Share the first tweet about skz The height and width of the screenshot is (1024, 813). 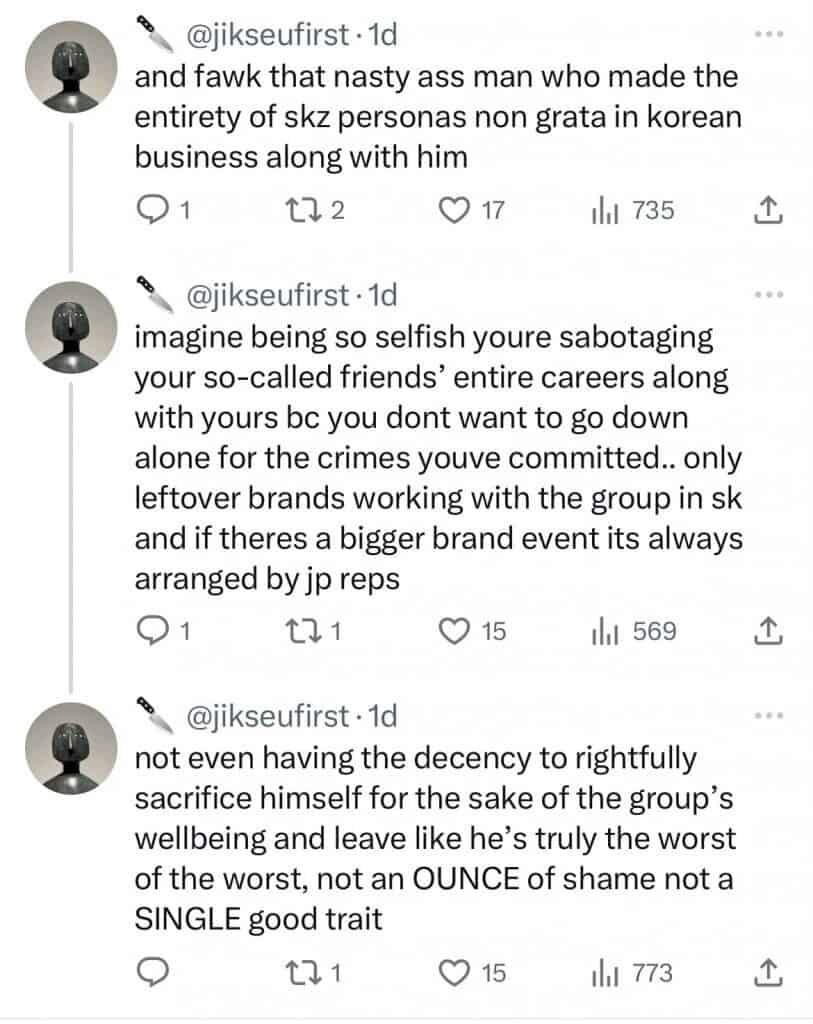[x=766, y=211]
